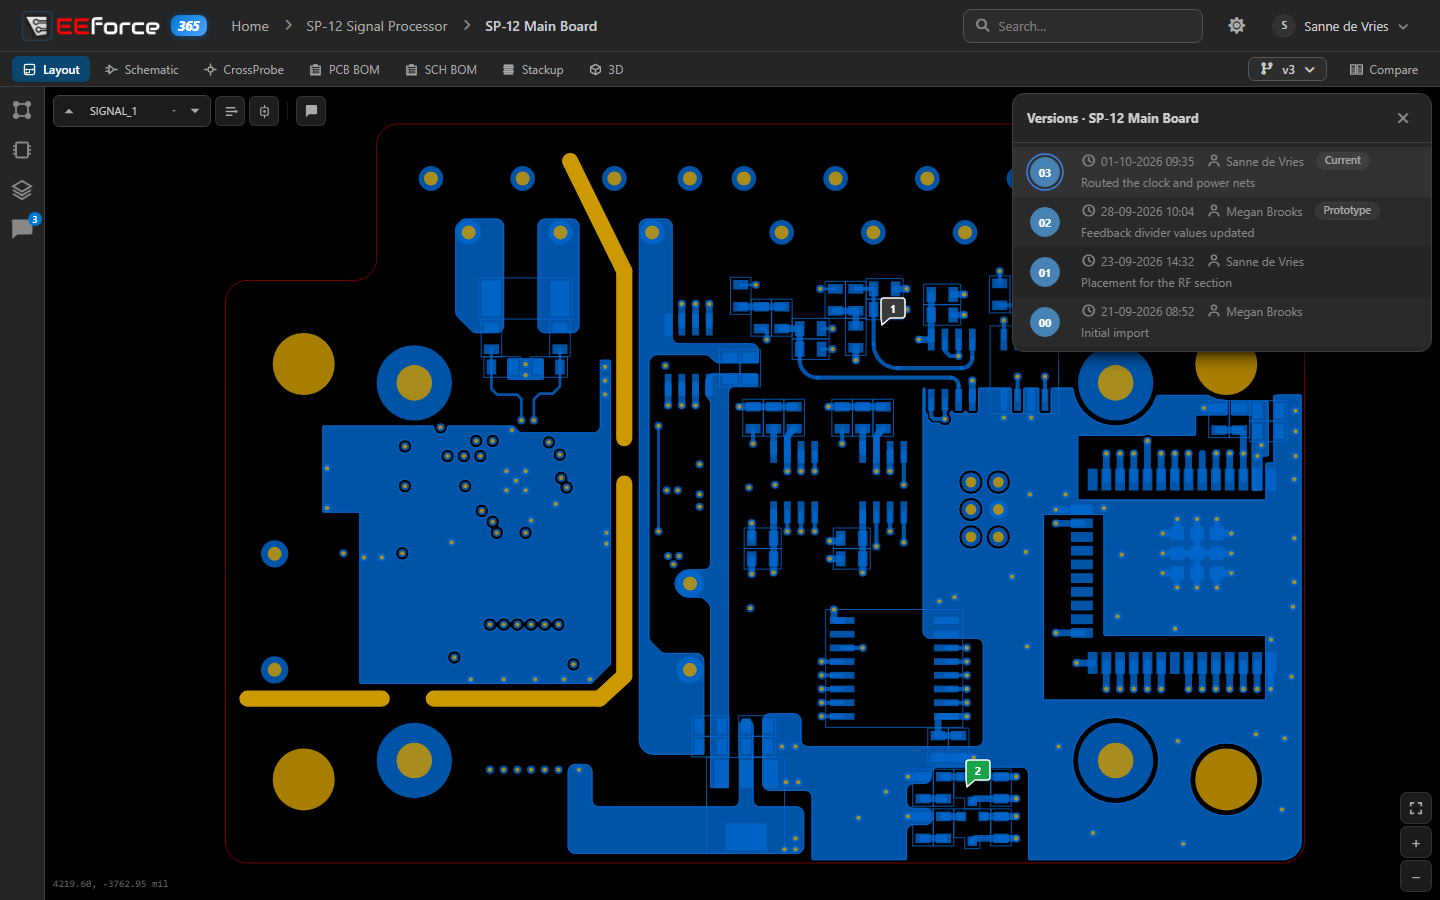The width and height of the screenshot is (1440, 900).
Task: Expand the SIGNAL_1 layer dropdown arrow
Action: (195, 111)
